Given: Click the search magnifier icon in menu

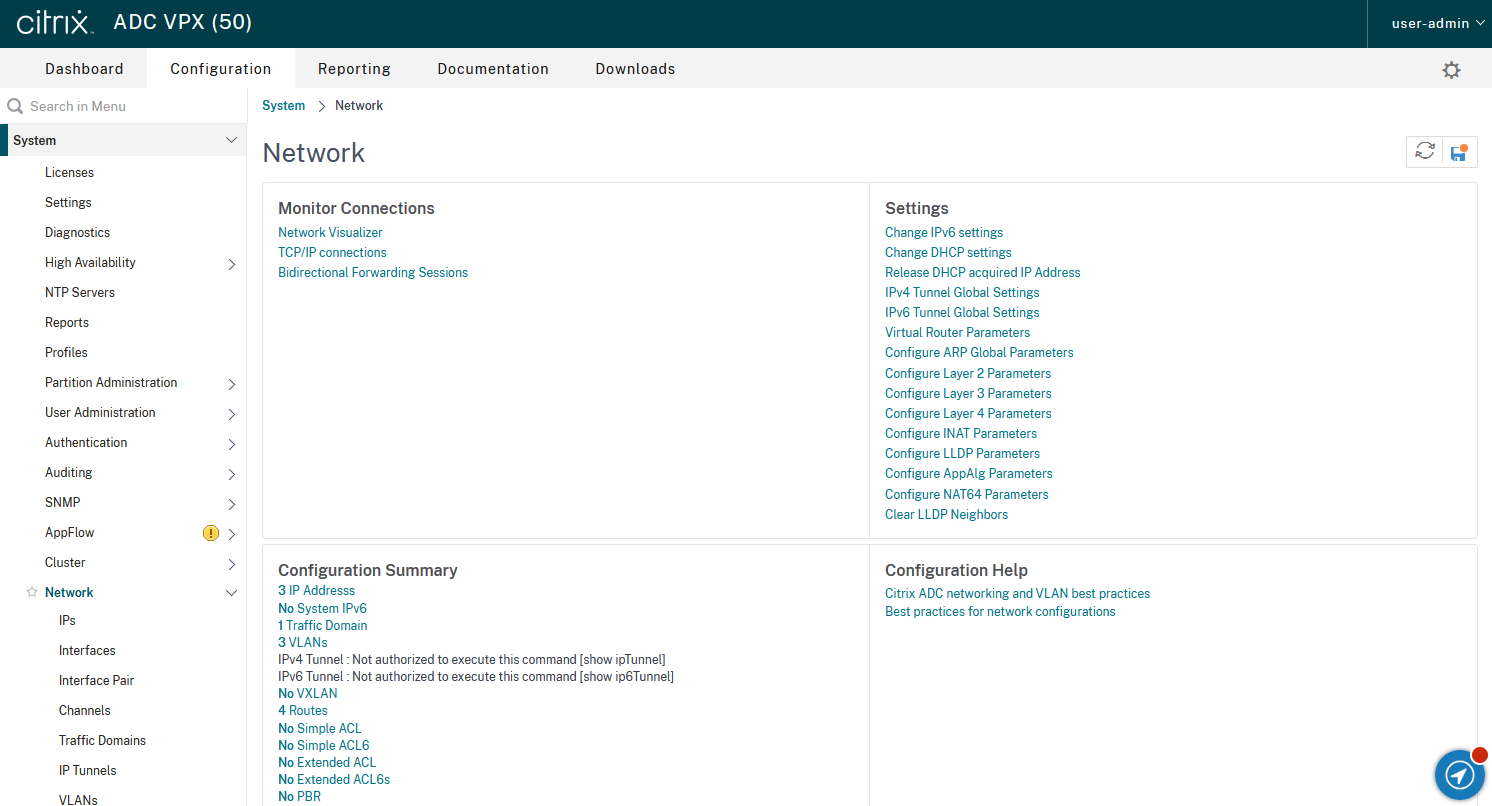Looking at the screenshot, I should (15, 106).
